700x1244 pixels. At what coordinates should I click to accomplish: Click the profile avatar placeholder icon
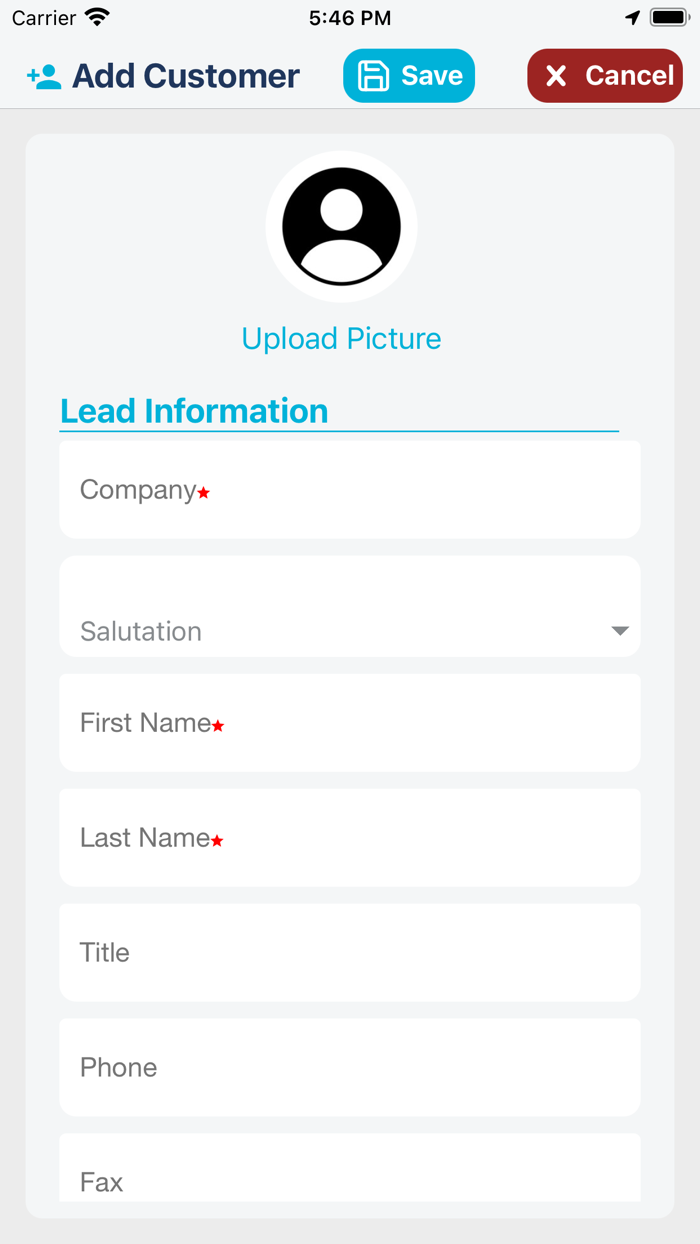point(342,226)
